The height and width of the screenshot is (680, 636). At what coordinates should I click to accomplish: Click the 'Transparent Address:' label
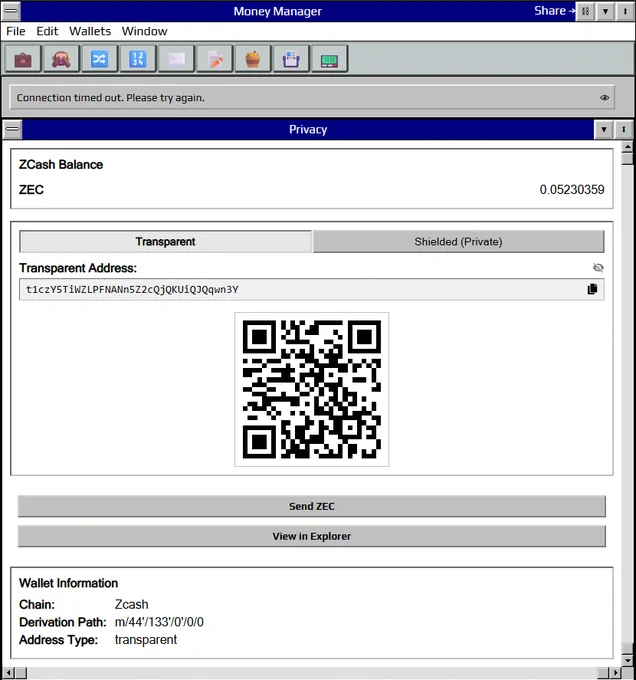click(x=78, y=268)
